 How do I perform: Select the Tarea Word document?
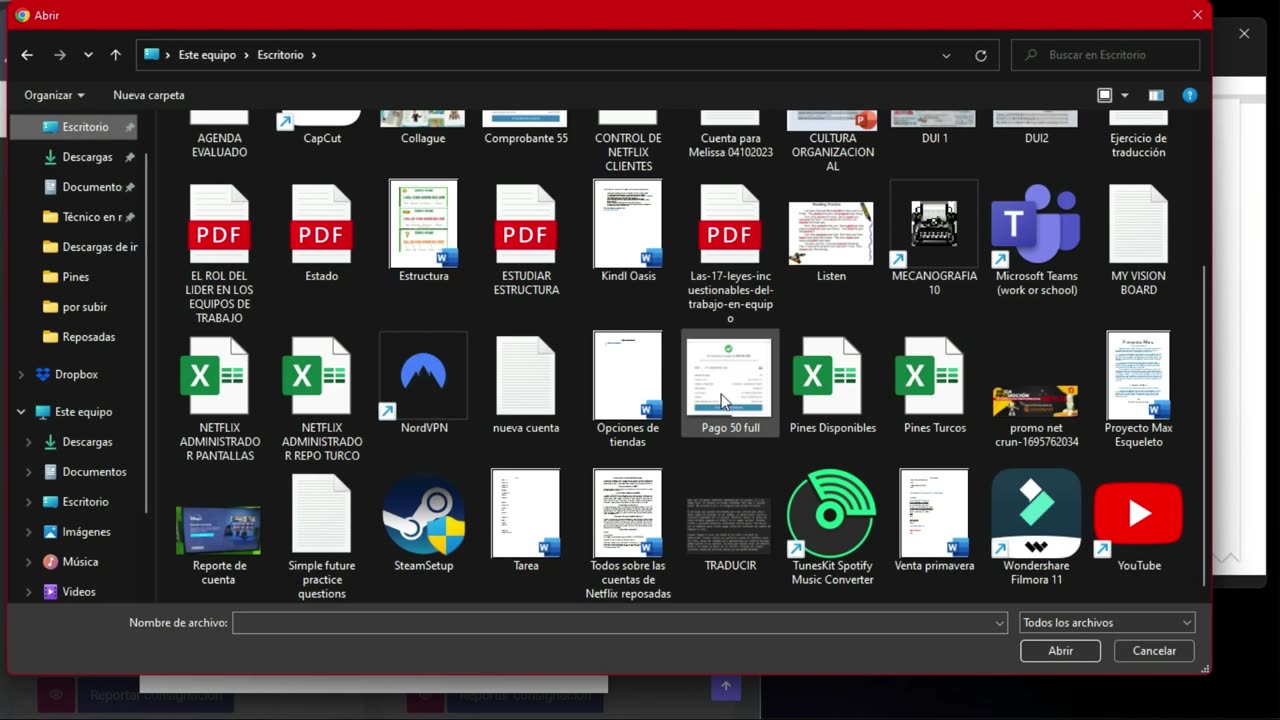click(525, 514)
